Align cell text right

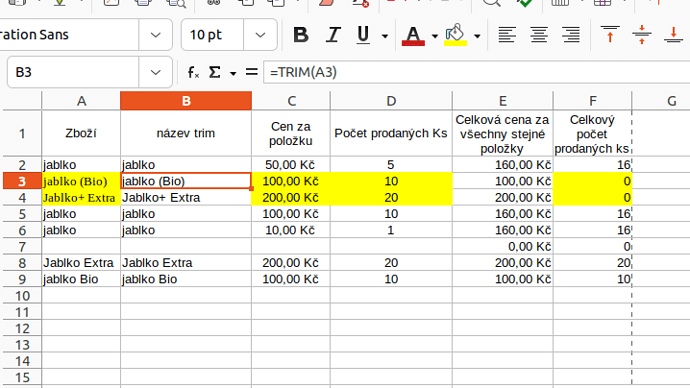click(x=571, y=35)
